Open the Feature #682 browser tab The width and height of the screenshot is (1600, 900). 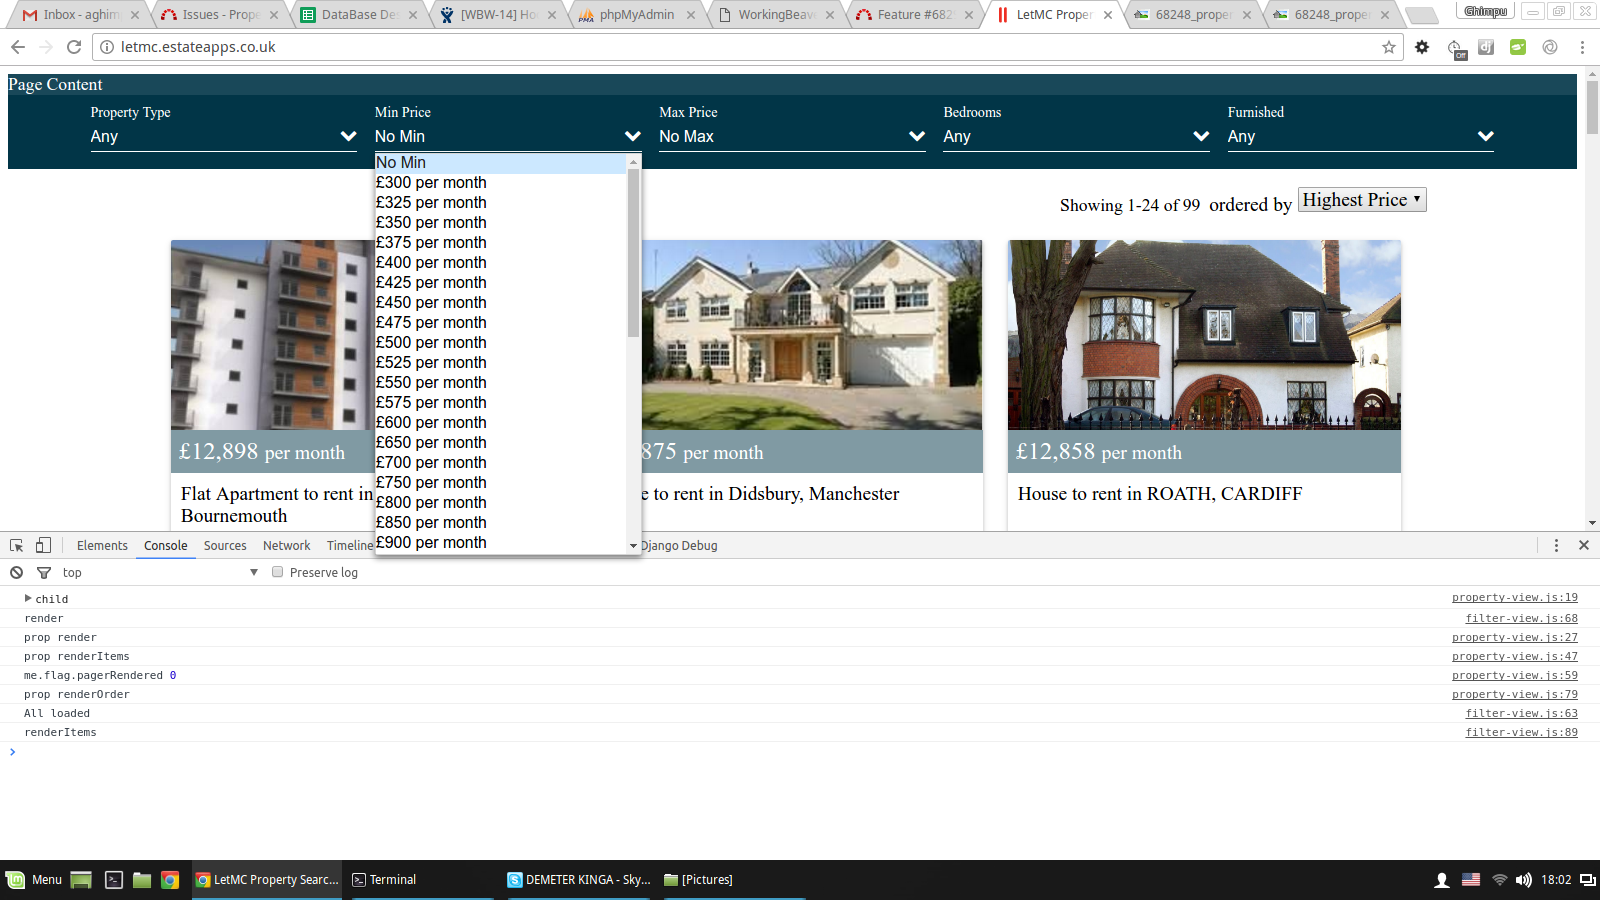915,15
